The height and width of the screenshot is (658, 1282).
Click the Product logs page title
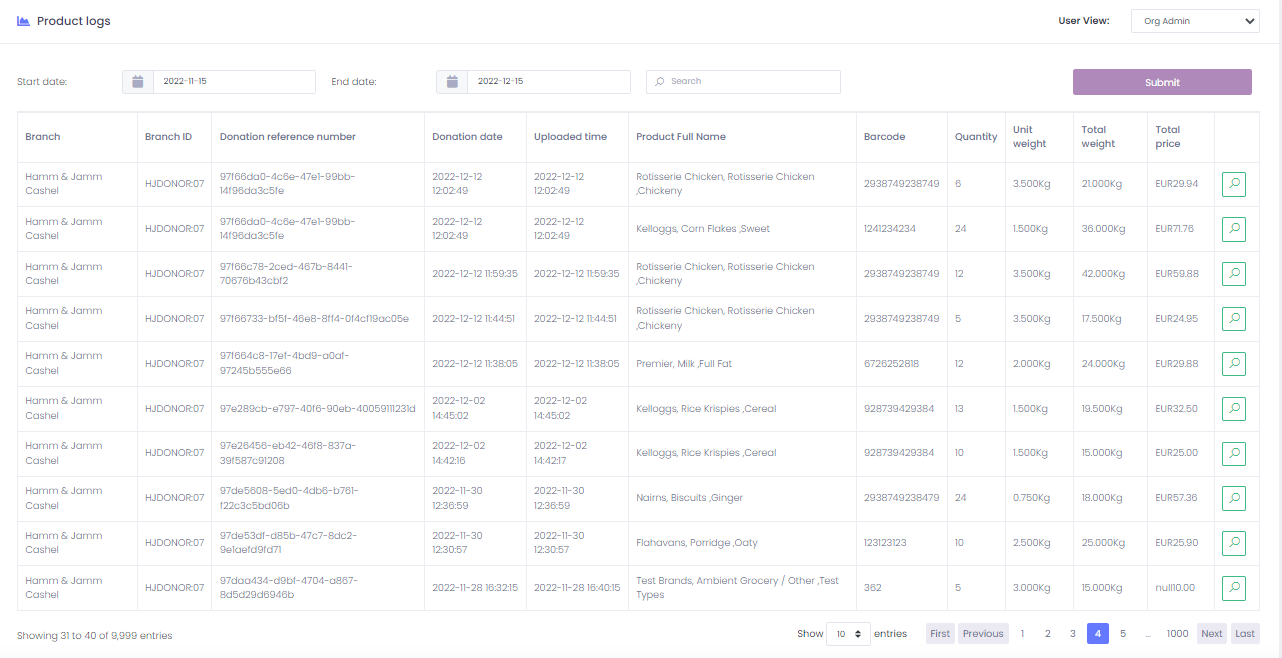click(x=74, y=21)
